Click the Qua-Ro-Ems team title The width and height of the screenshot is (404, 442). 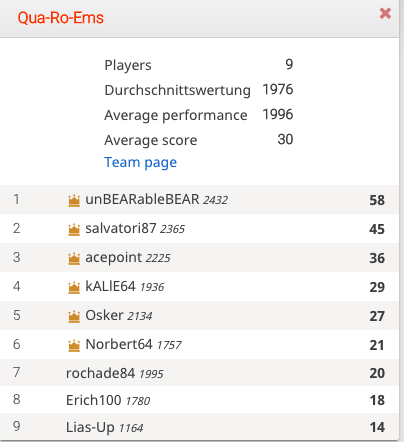coord(61,18)
